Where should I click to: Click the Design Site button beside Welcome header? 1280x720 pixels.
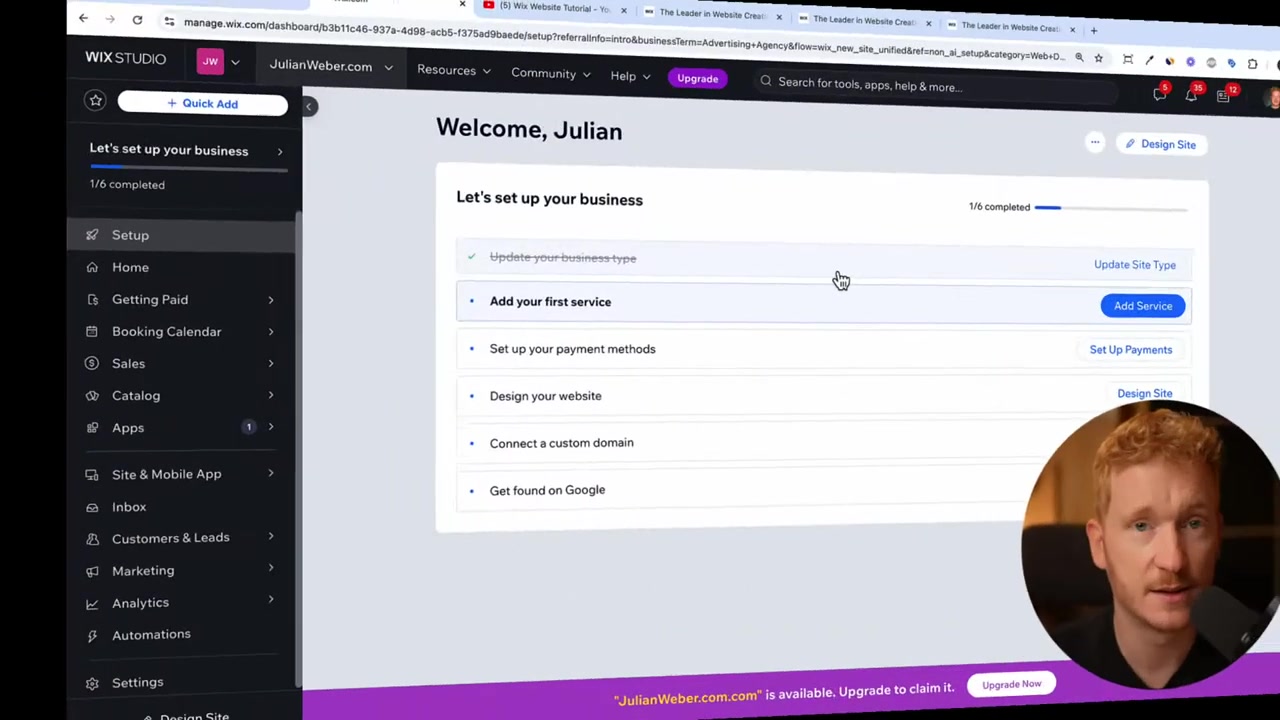pyautogui.click(x=1160, y=144)
